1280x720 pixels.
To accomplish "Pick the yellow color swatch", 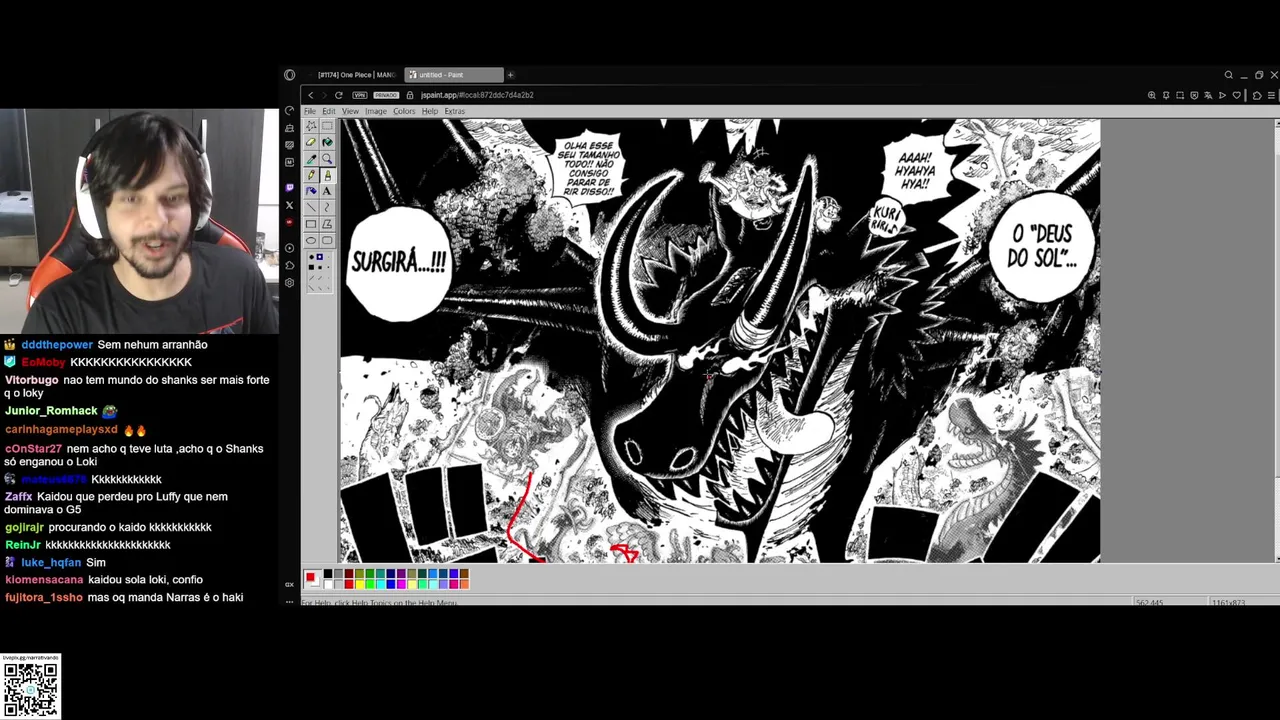I will (360, 584).
